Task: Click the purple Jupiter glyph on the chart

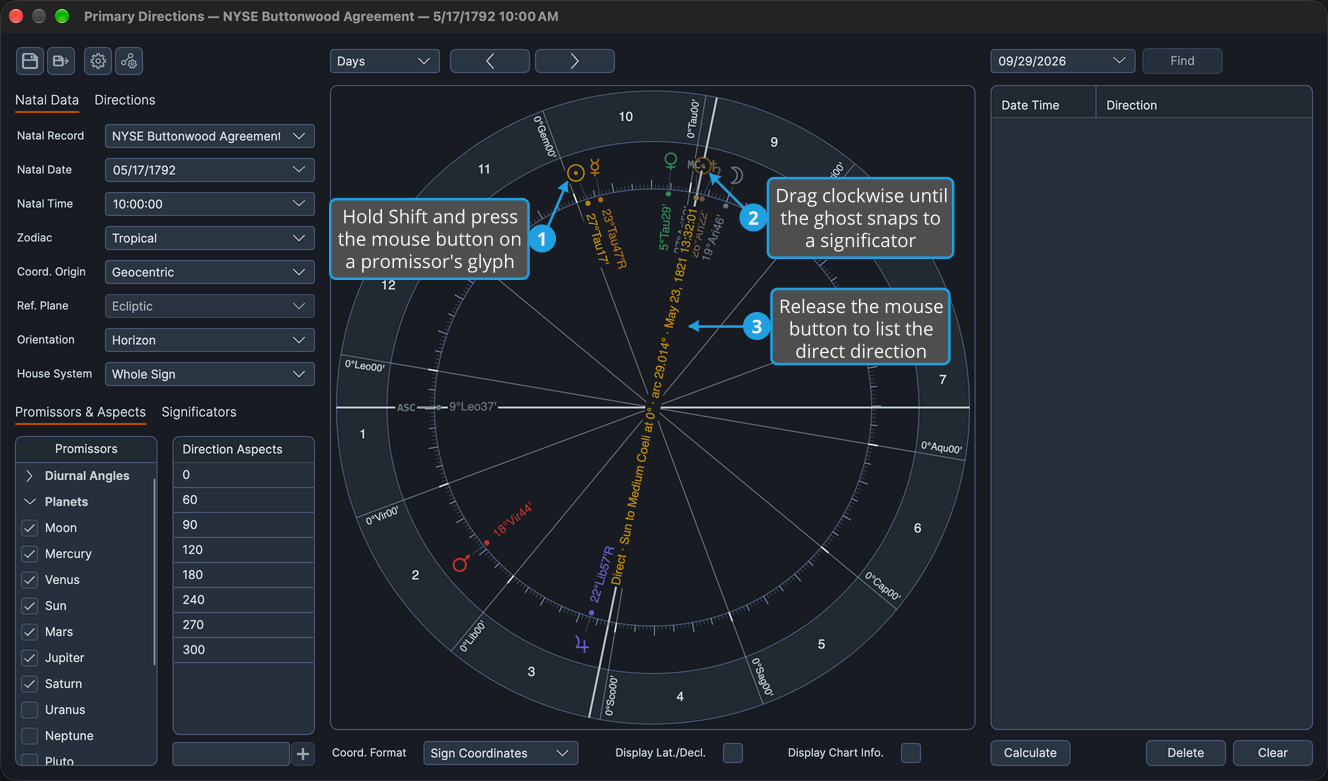Action: [581, 645]
